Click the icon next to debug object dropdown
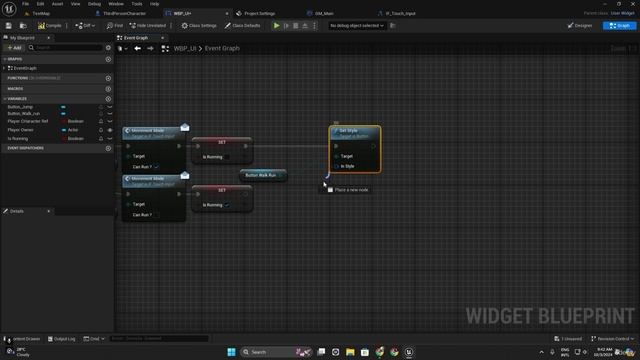This screenshot has height=360, width=640. pos(393,25)
